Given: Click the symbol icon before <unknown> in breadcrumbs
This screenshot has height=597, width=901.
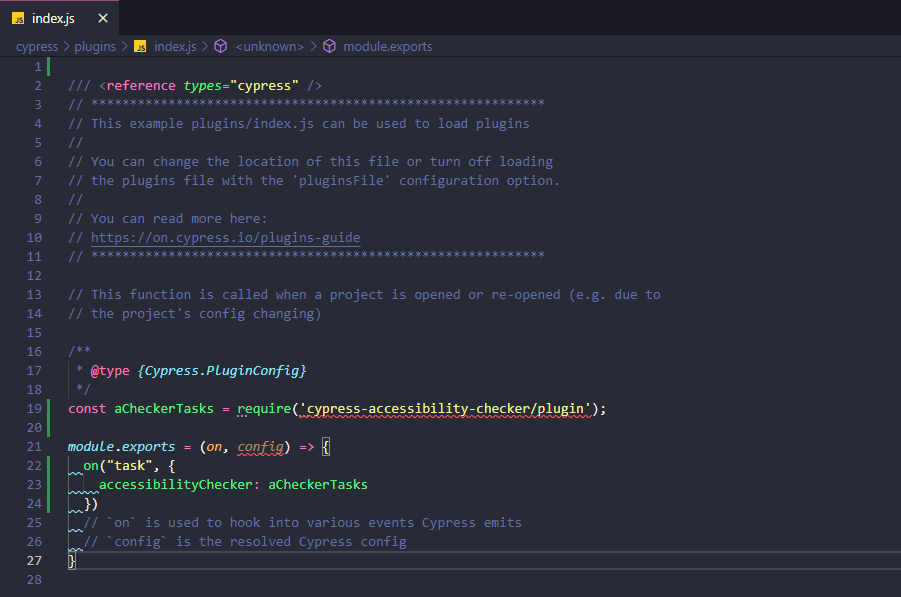Looking at the screenshot, I should click(222, 46).
